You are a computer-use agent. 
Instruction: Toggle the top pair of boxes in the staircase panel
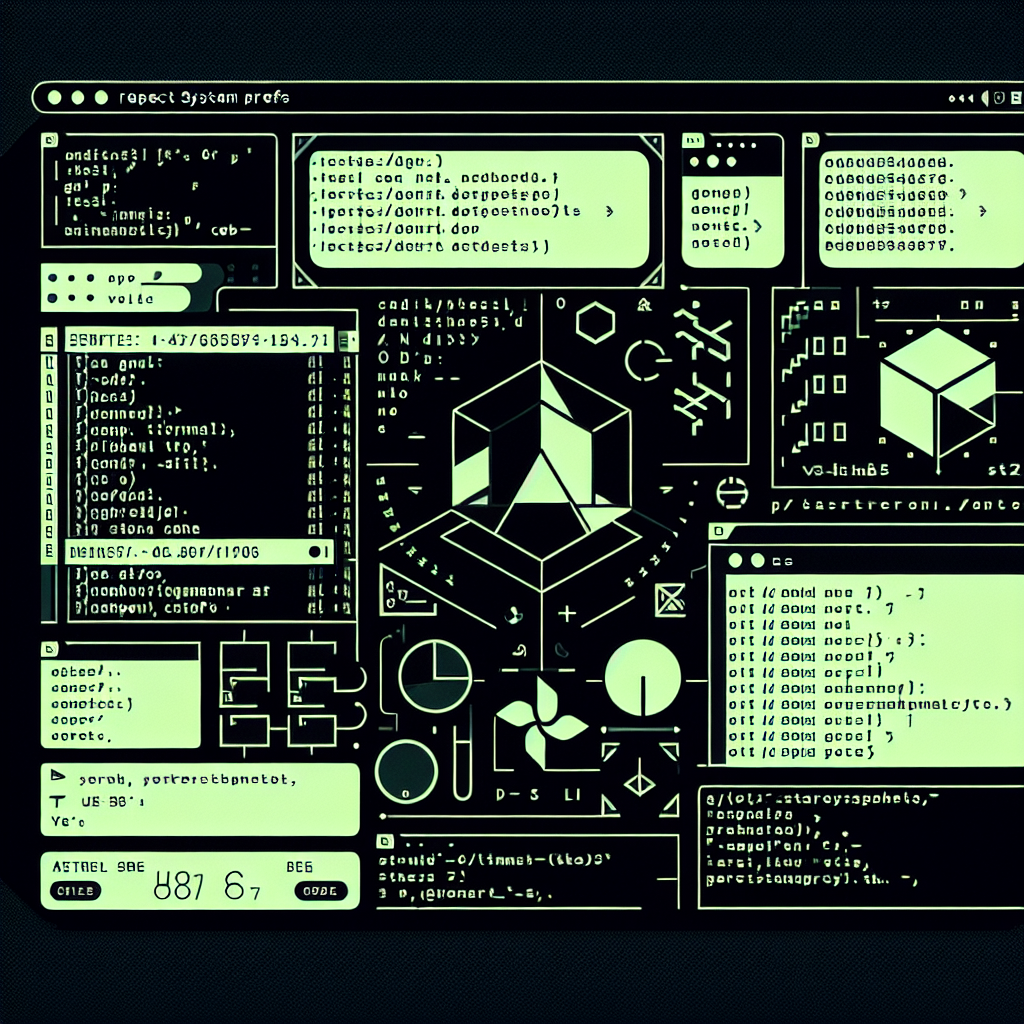point(829,346)
